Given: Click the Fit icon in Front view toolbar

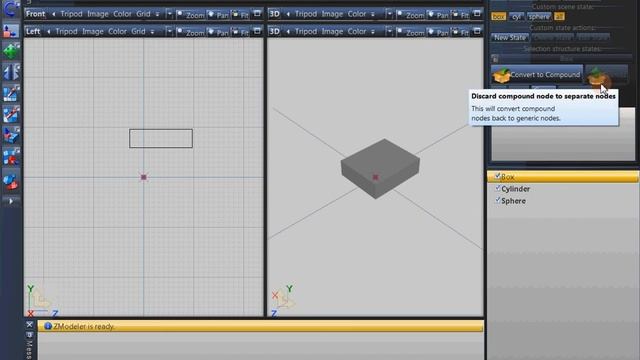Looking at the screenshot, I should pyautogui.click(x=240, y=15).
